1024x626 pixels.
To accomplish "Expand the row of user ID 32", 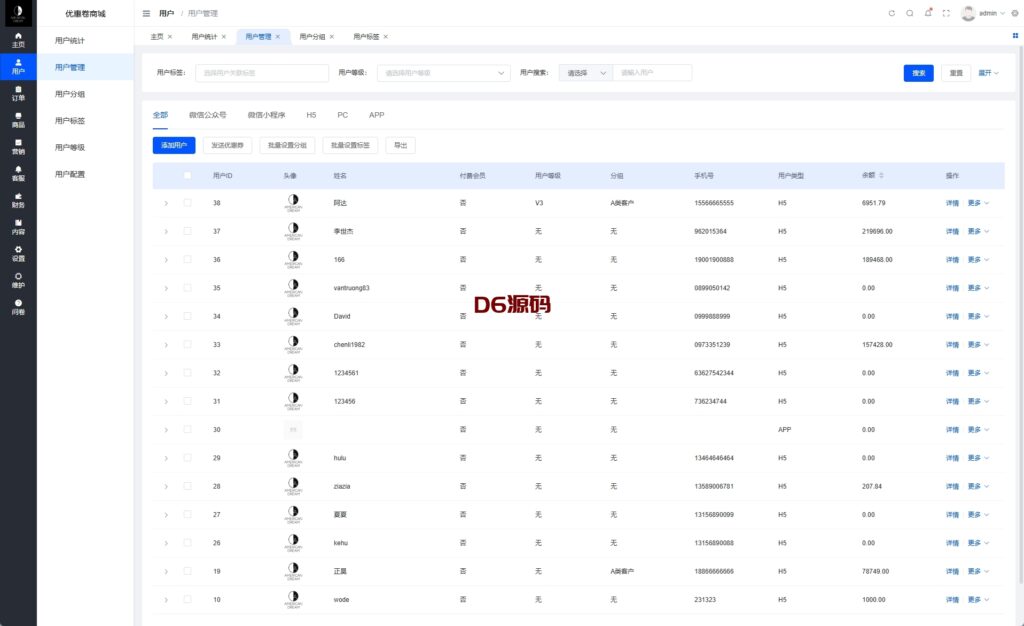I will 166,373.
